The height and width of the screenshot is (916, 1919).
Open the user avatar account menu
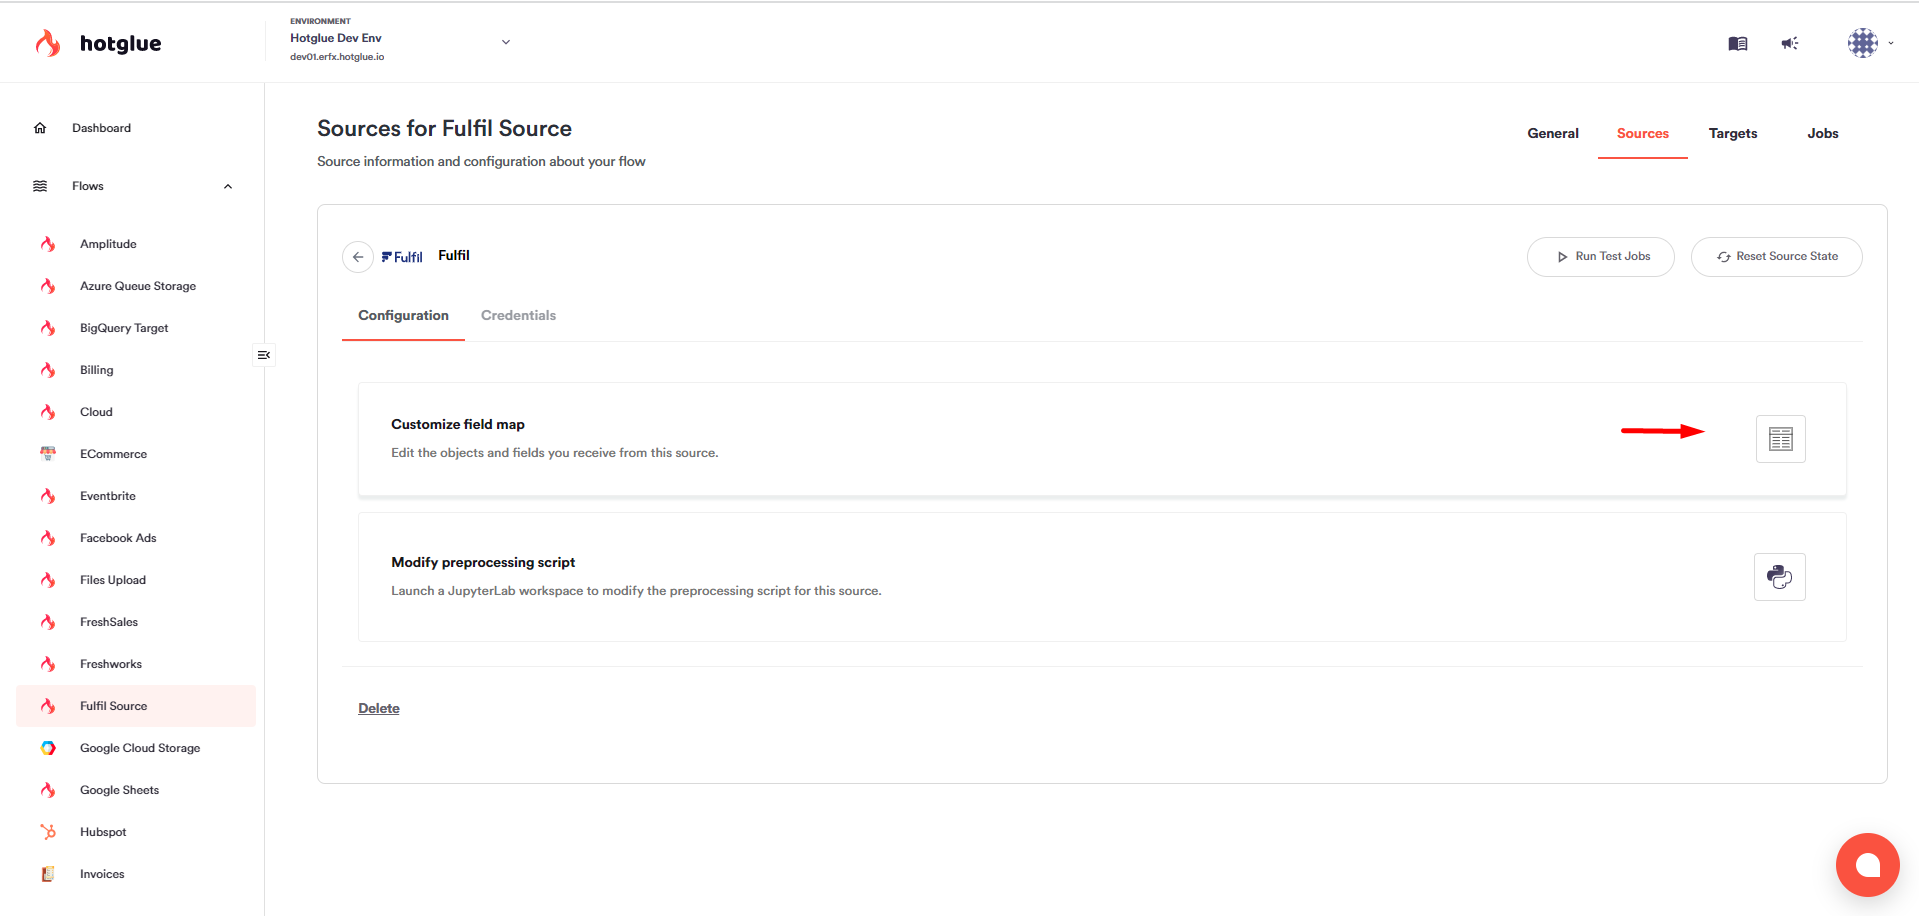1869,43
